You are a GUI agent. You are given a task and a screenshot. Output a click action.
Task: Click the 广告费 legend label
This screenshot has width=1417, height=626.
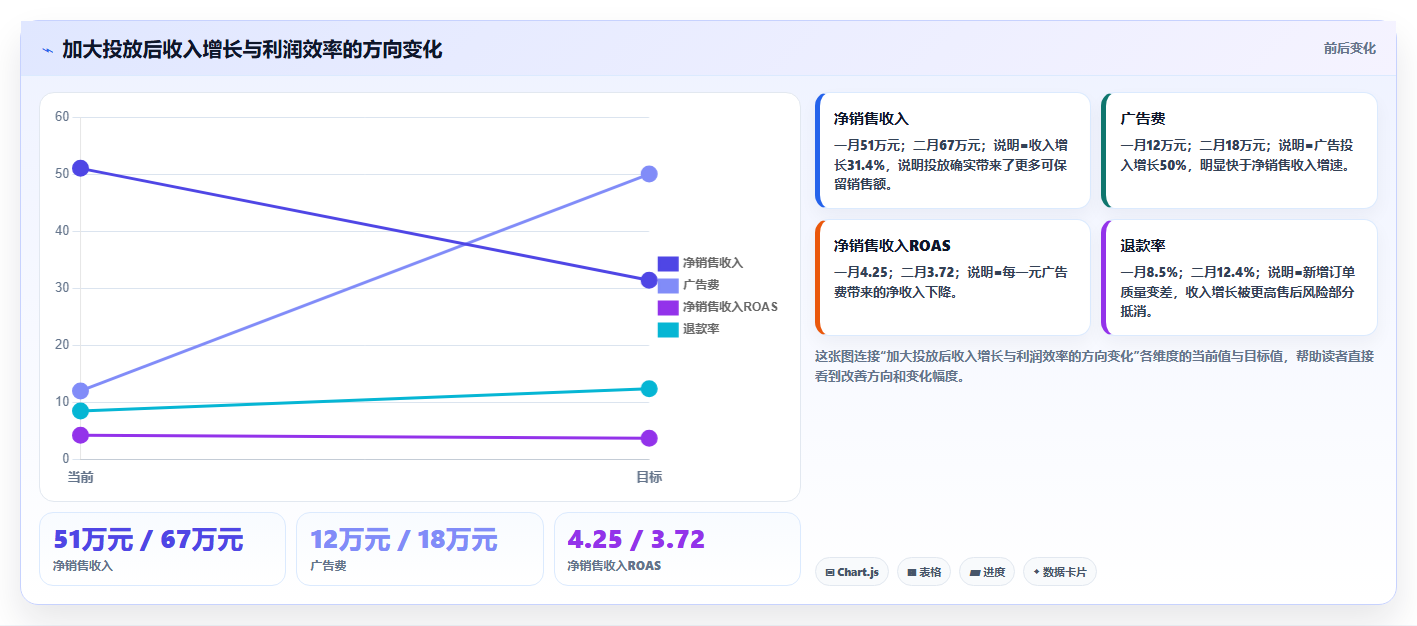(701, 285)
